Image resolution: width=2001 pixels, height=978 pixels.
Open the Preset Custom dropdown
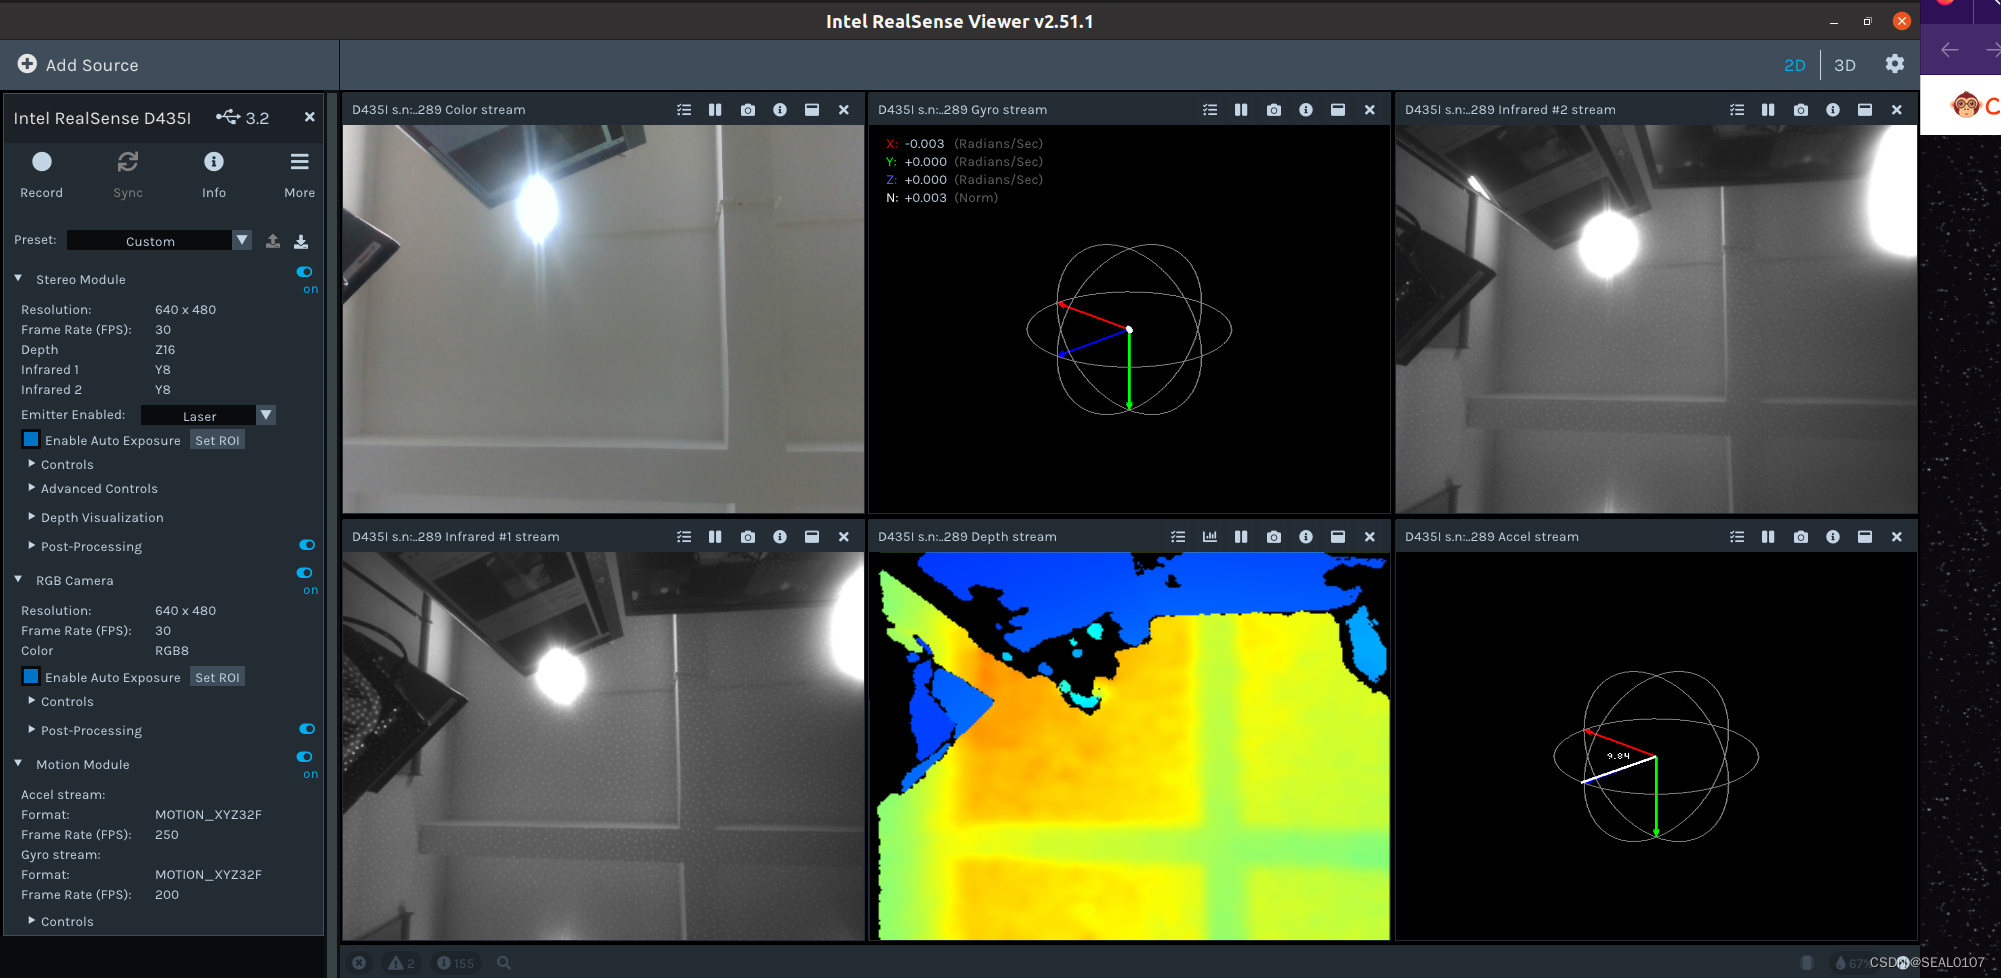pos(159,241)
